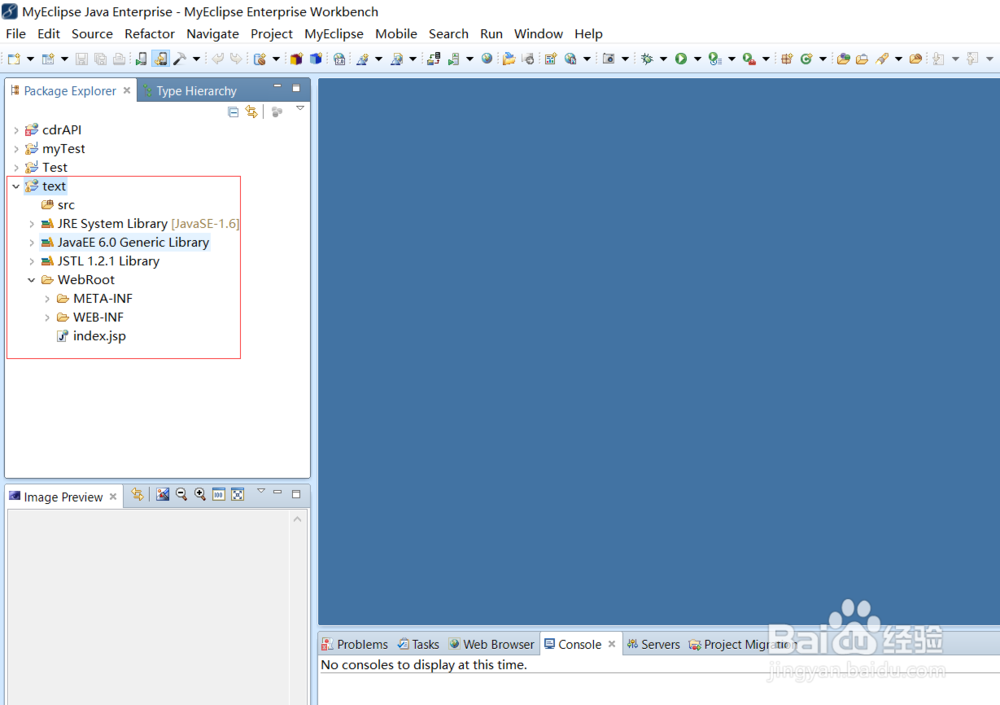Expand JavaEE 6.0 Generic Library node
The height and width of the screenshot is (705, 1000).
pyautogui.click(x=31, y=242)
